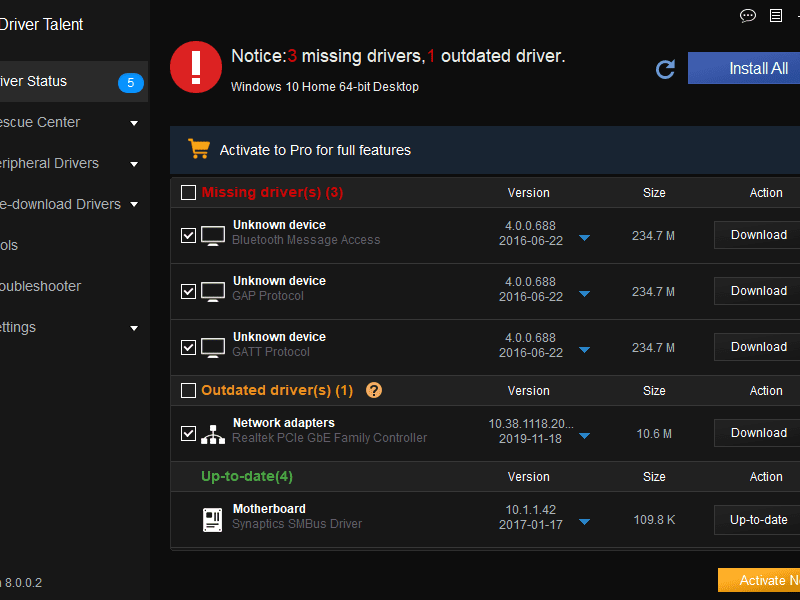The height and width of the screenshot is (600, 800).
Task: Open version dropdown for GAP Protocol driver
Action: [x=585, y=294]
